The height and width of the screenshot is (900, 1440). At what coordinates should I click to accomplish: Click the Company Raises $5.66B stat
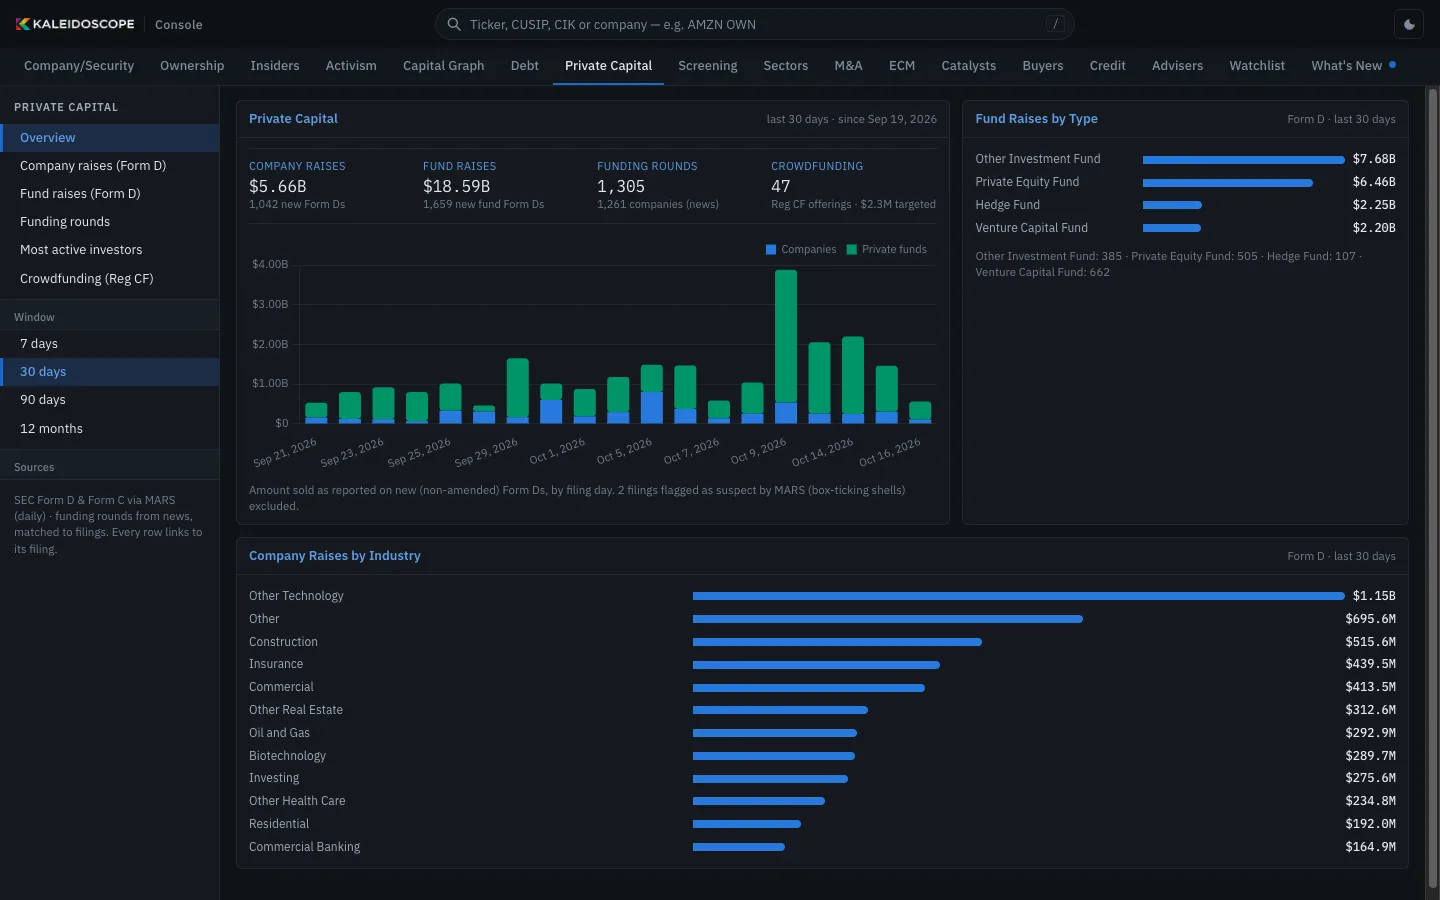[x=297, y=185]
